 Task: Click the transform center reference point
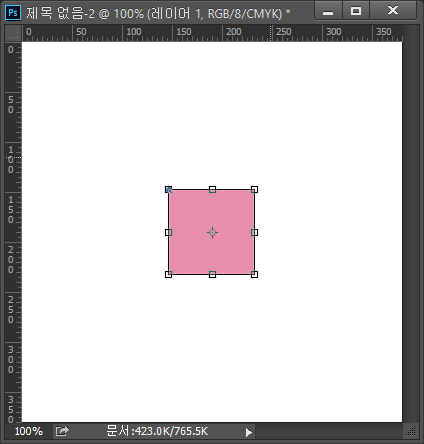click(x=212, y=232)
